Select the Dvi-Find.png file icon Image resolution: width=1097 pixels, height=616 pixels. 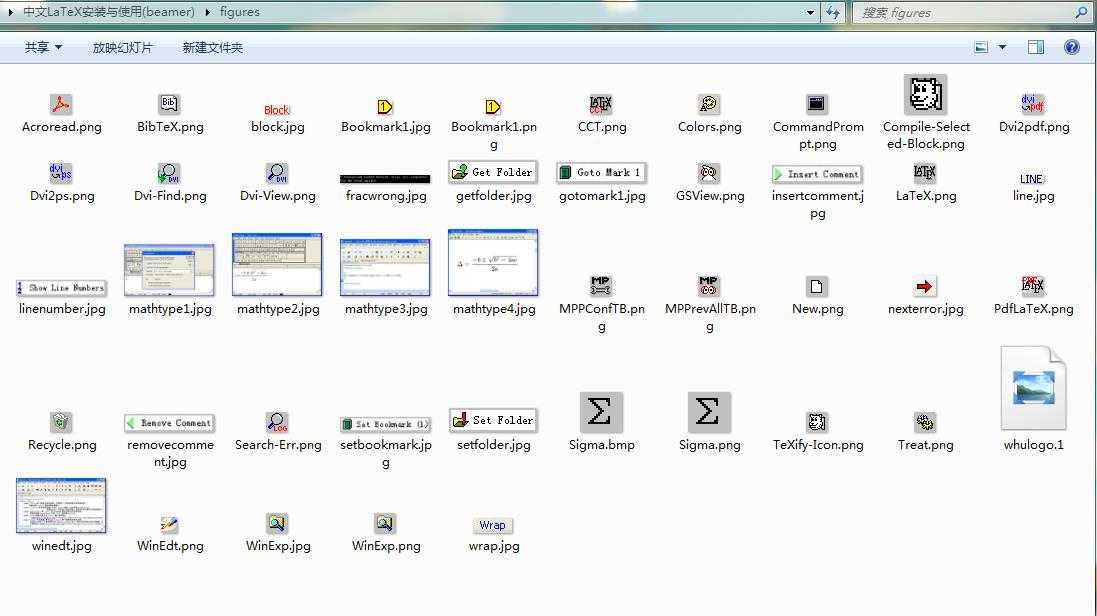(169, 174)
